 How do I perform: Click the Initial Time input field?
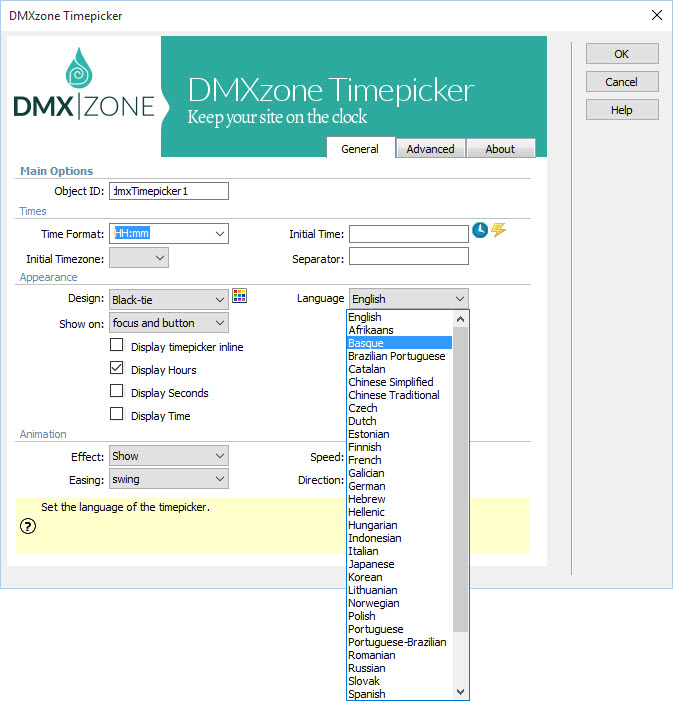(x=409, y=234)
